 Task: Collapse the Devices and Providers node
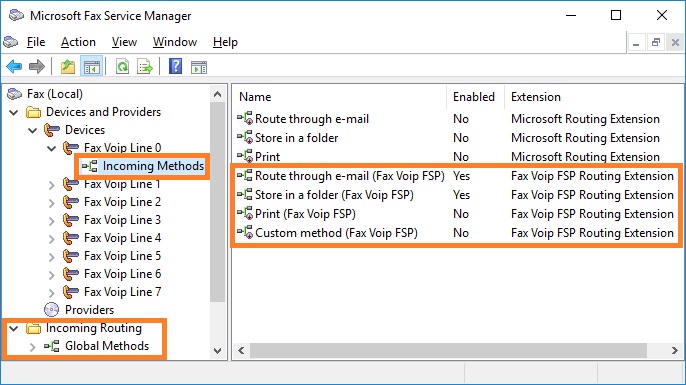[x=14, y=112]
